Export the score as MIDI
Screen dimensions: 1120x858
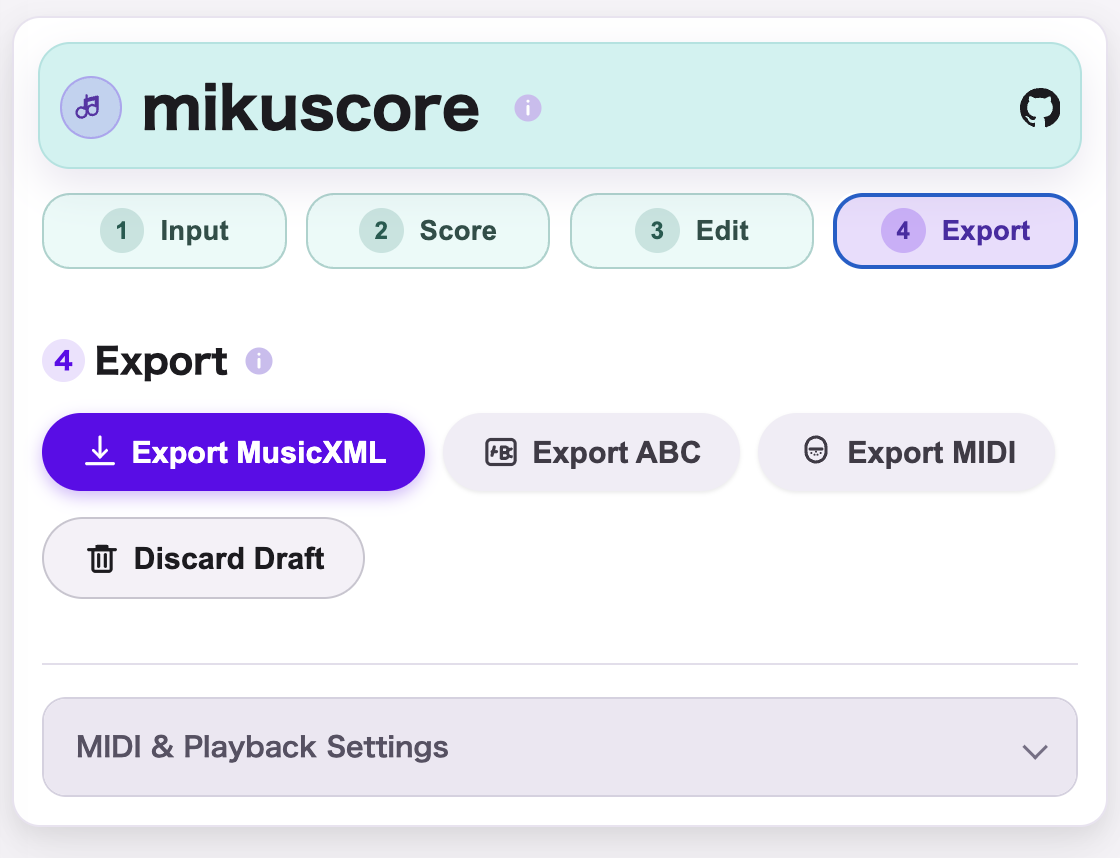click(x=905, y=452)
